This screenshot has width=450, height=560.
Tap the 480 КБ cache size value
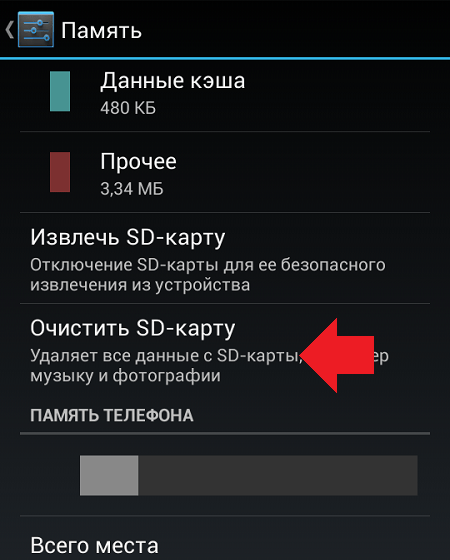coord(128,108)
